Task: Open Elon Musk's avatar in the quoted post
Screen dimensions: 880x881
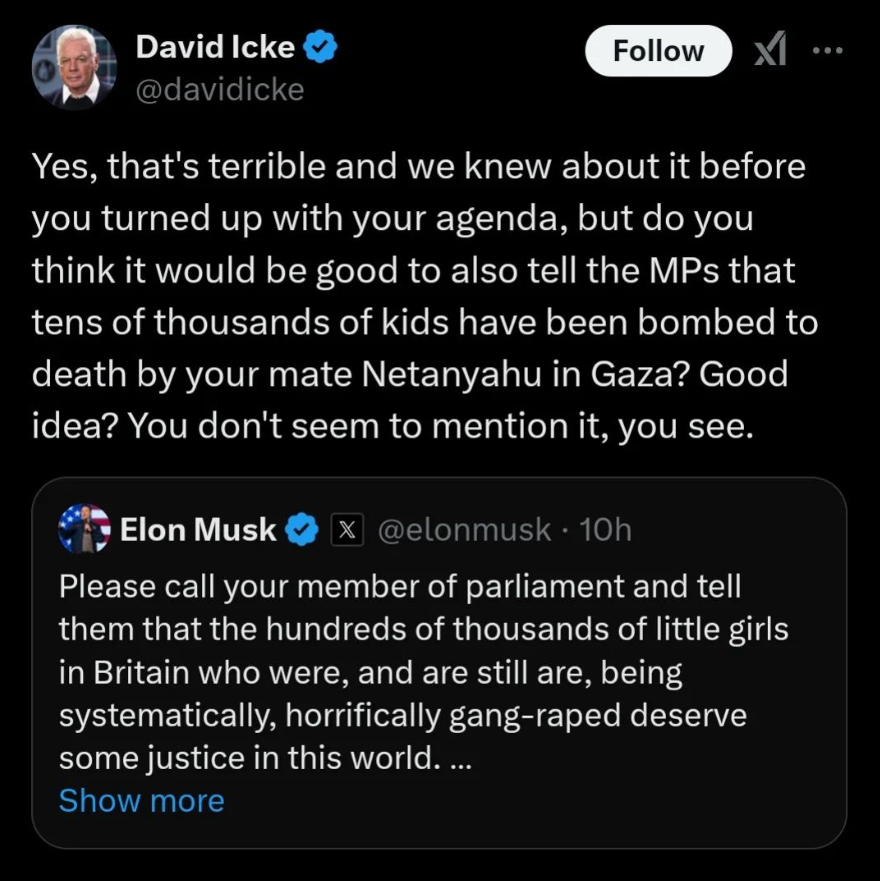Action: (x=84, y=528)
